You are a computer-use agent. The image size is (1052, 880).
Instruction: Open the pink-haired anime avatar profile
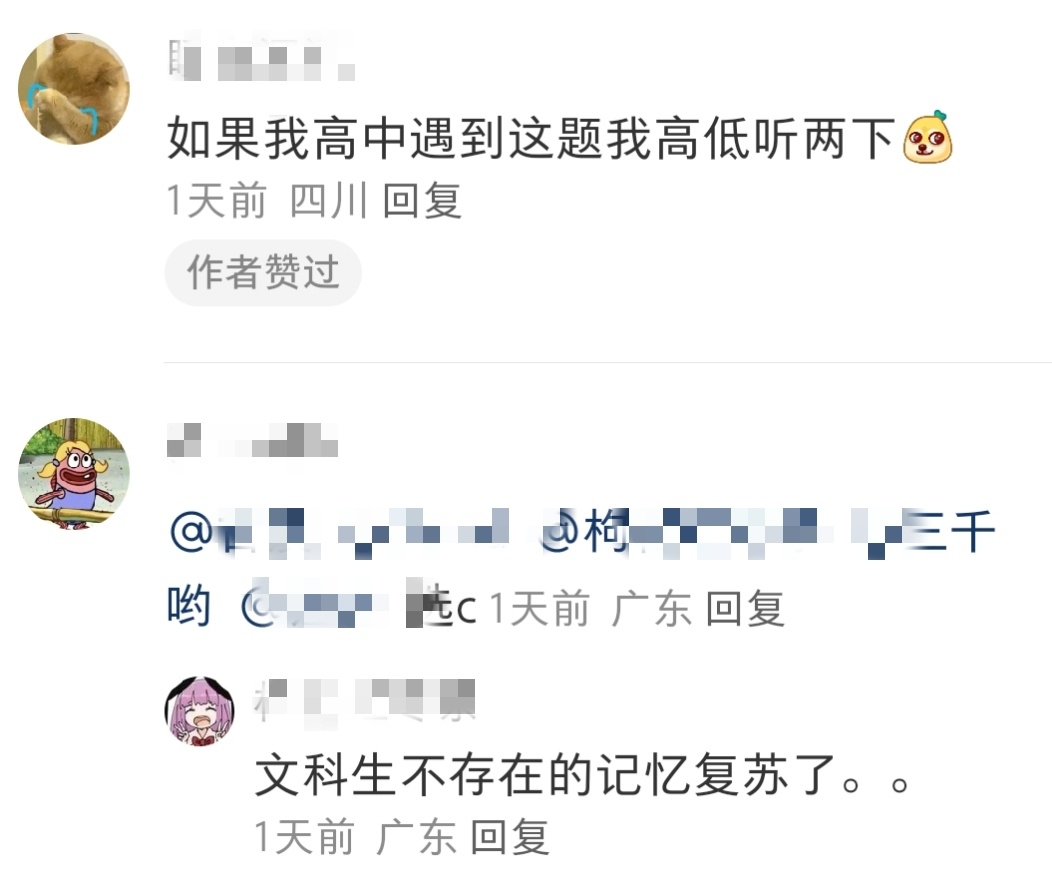tap(200, 711)
